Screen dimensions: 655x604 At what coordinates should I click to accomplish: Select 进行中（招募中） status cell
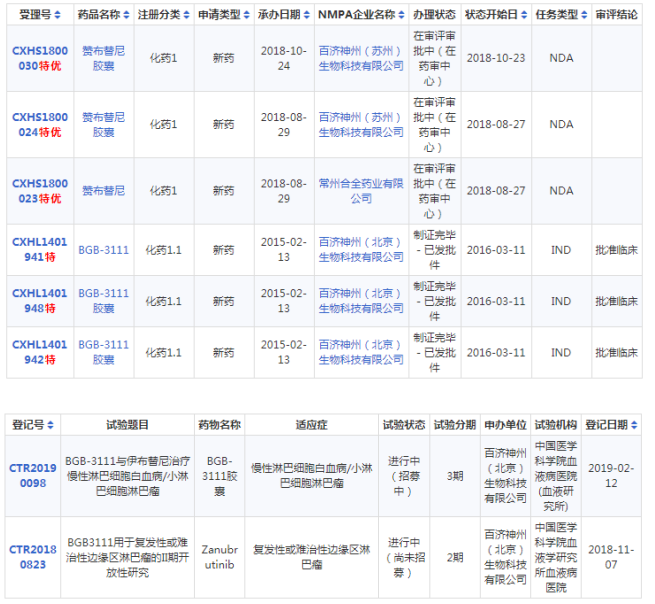point(404,476)
